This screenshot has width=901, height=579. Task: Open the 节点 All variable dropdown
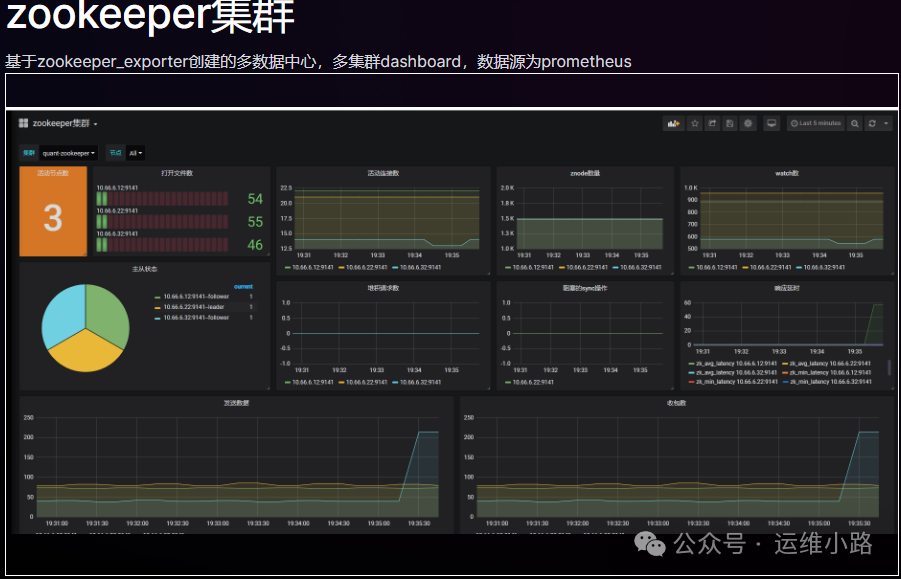point(136,153)
